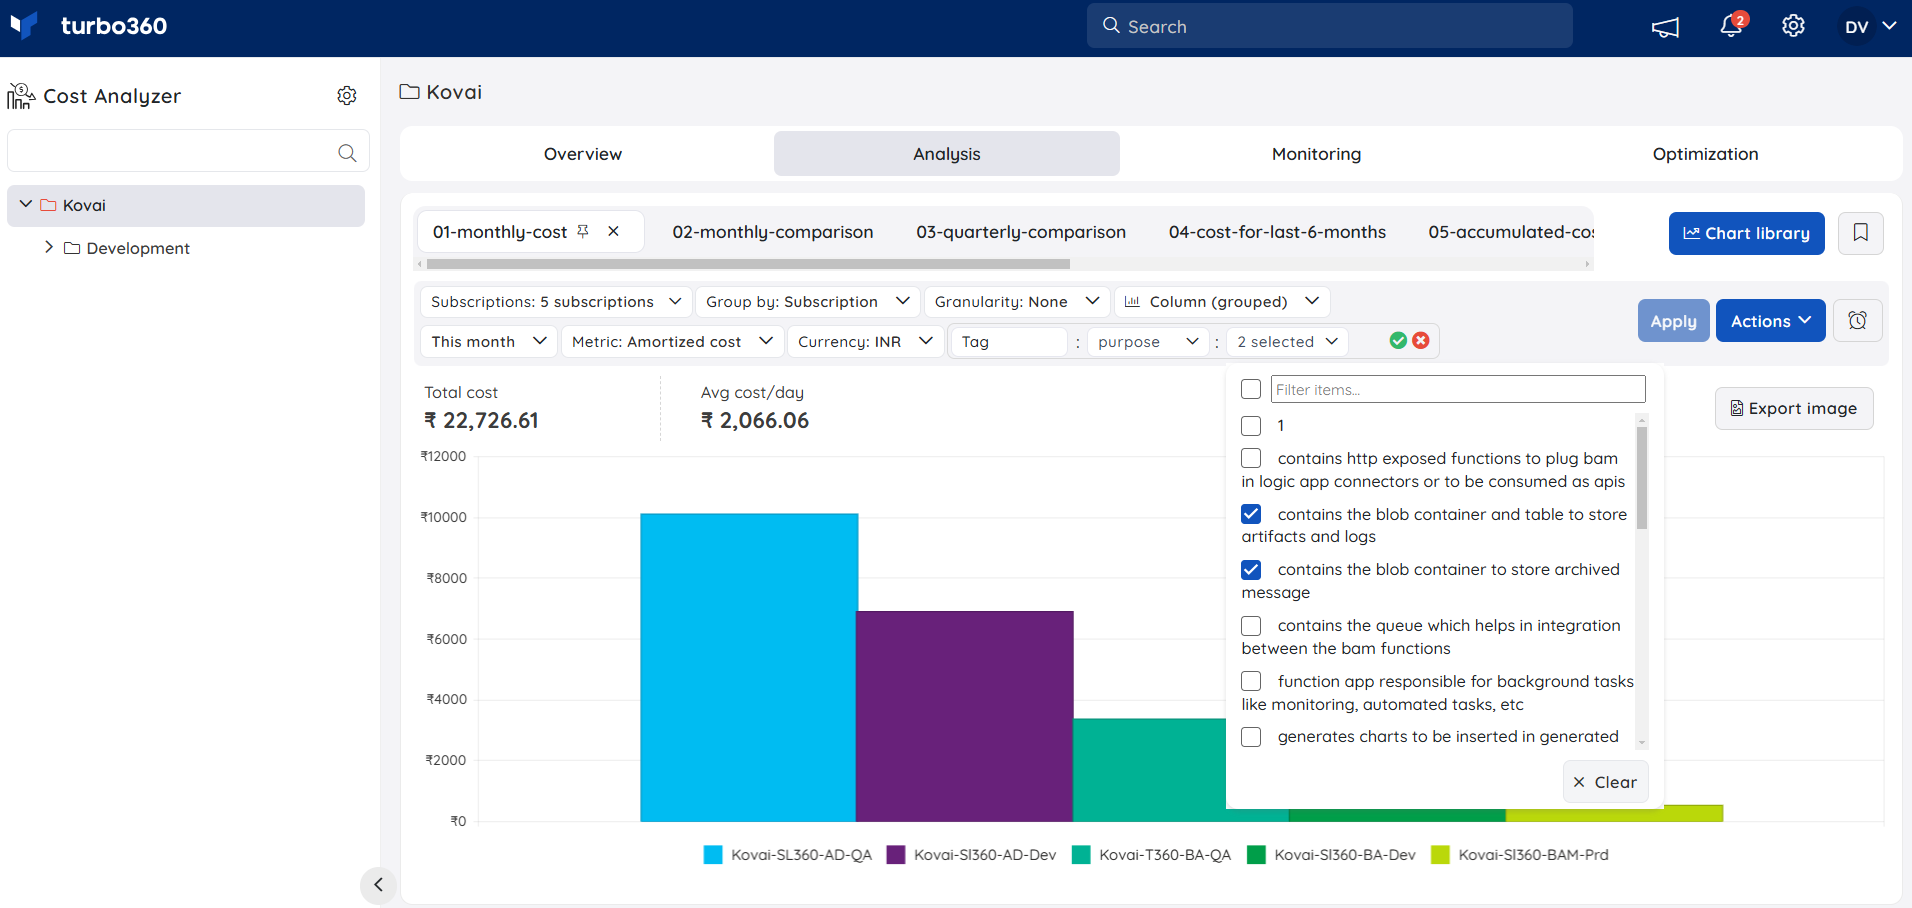The height and width of the screenshot is (908, 1912).
Task: Click the Kovai folder icon in the sidebar tree
Action: pyautogui.click(x=48, y=205)
